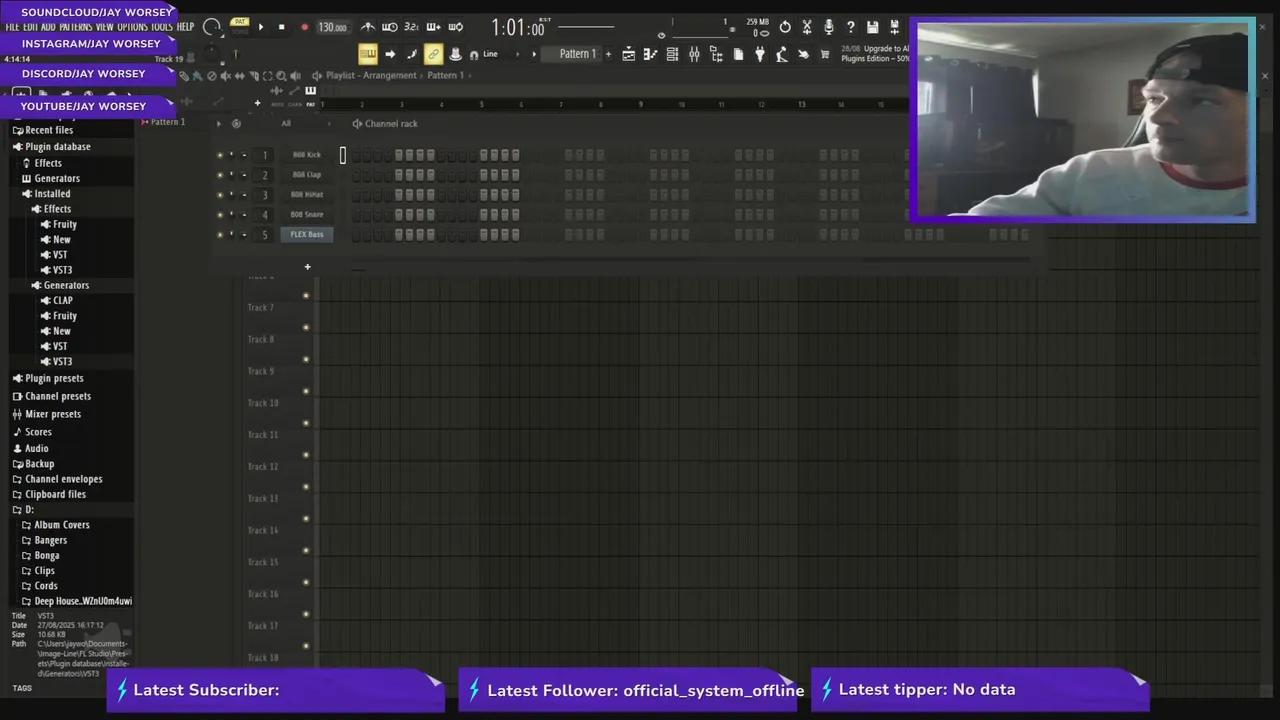Select the playlist slip tool icon

(239, 76)
